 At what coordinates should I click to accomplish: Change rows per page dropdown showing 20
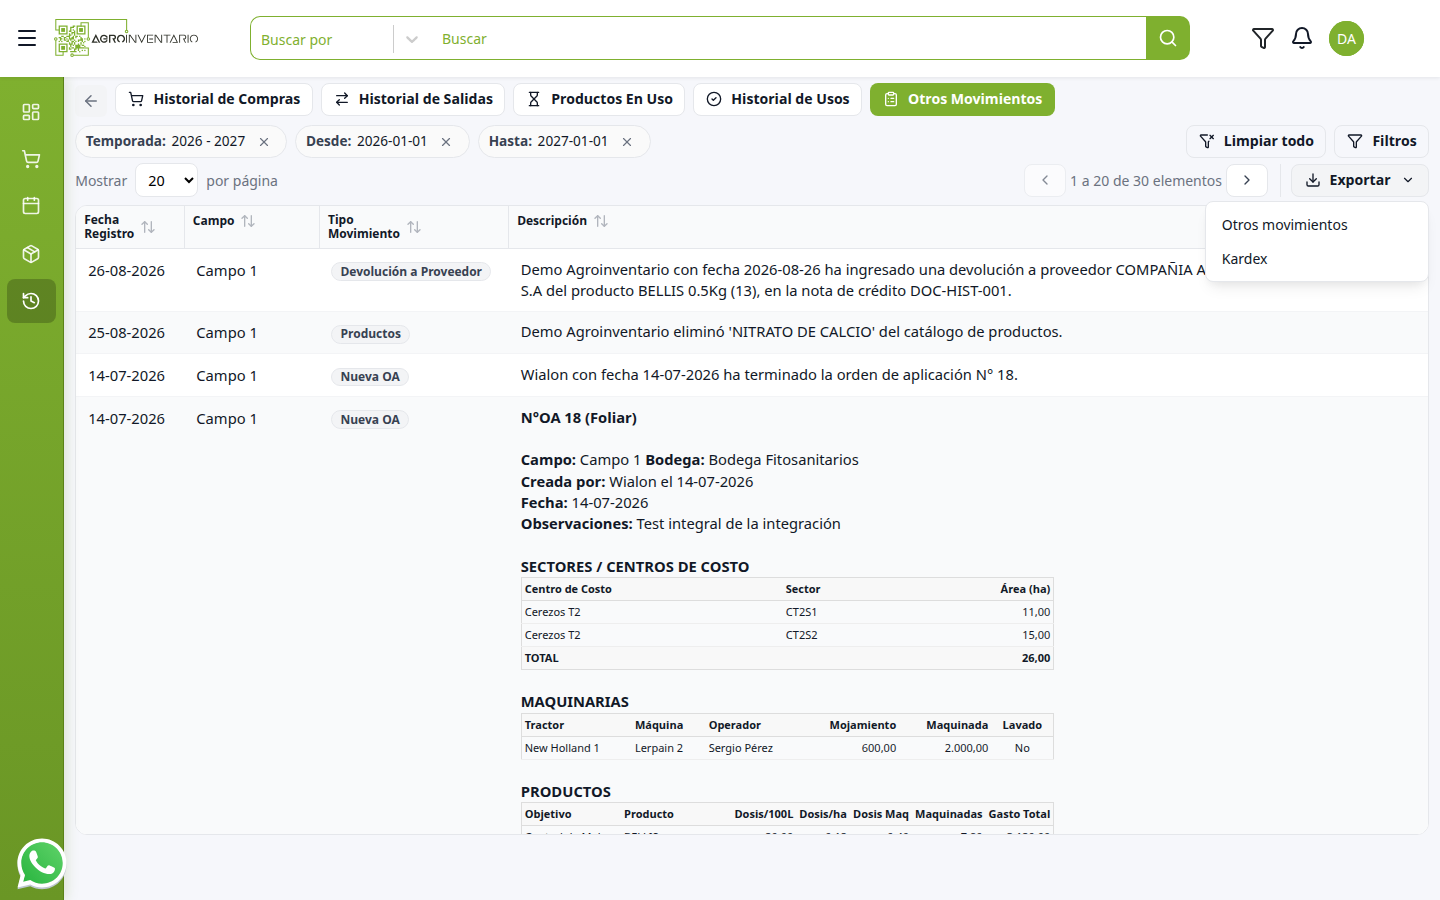click(x=167, y=181)
